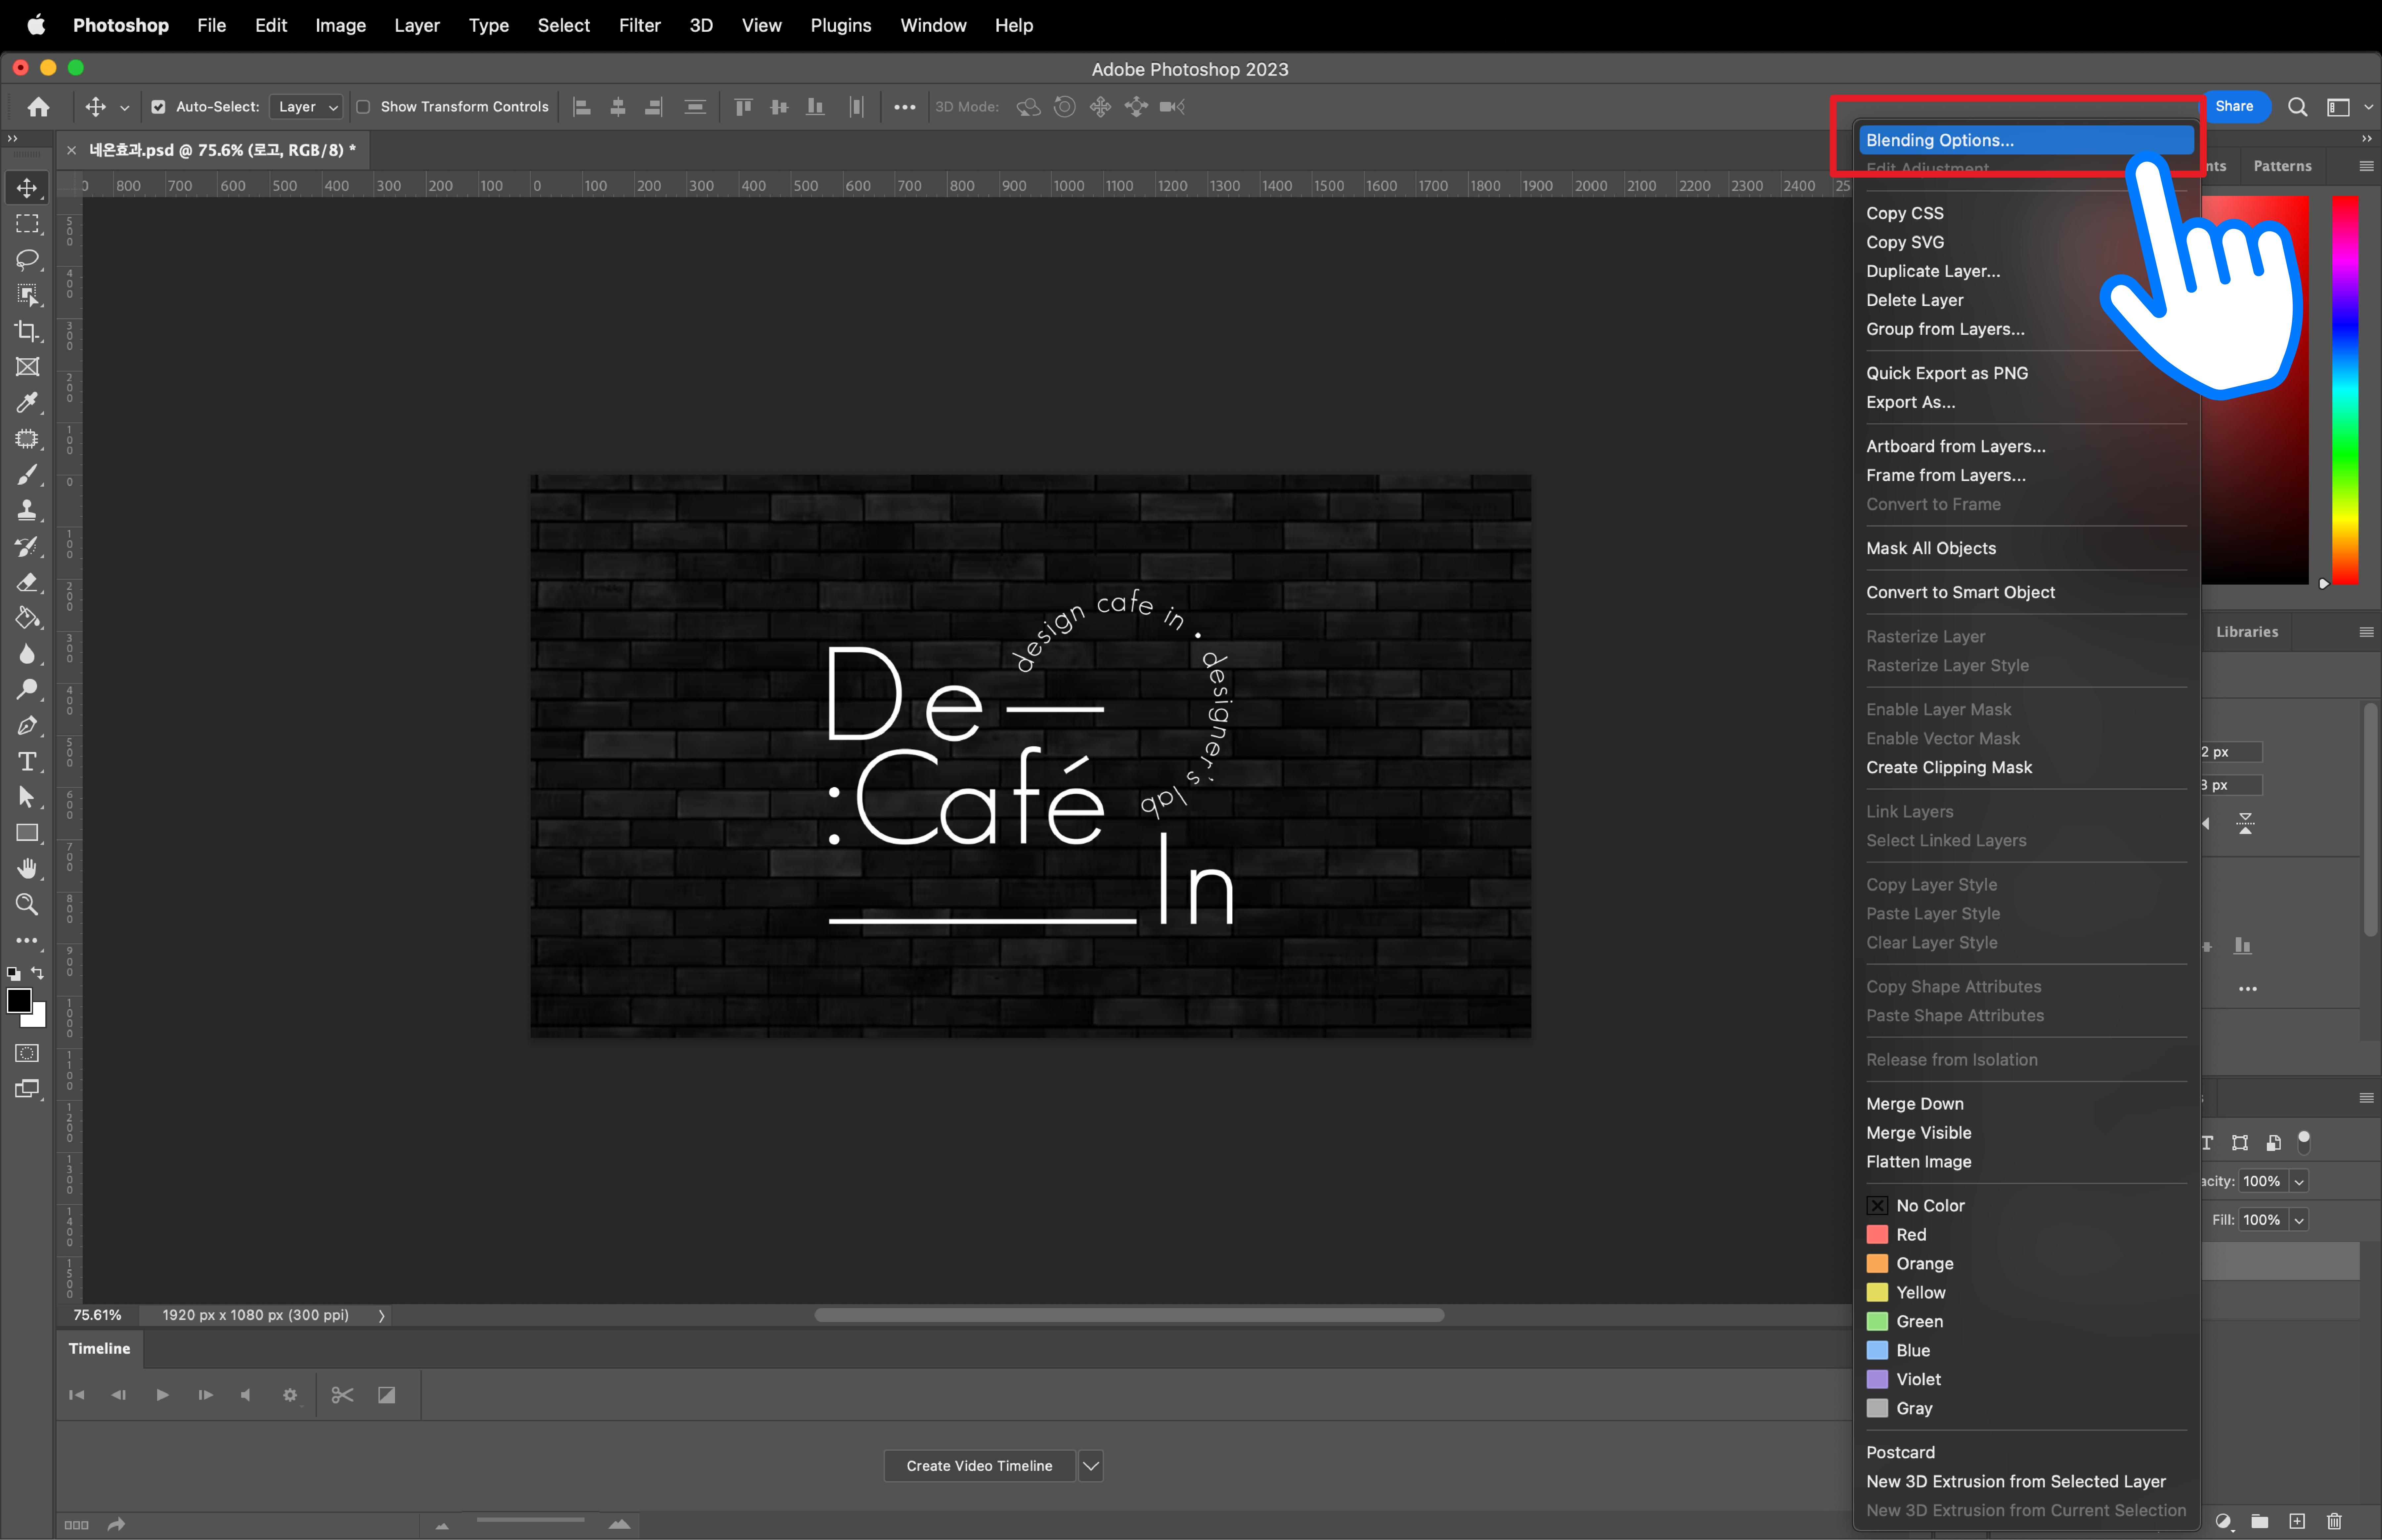2382x1540 pixels.
Task: Select the Crop tool
Action: [x=27, y=331]
